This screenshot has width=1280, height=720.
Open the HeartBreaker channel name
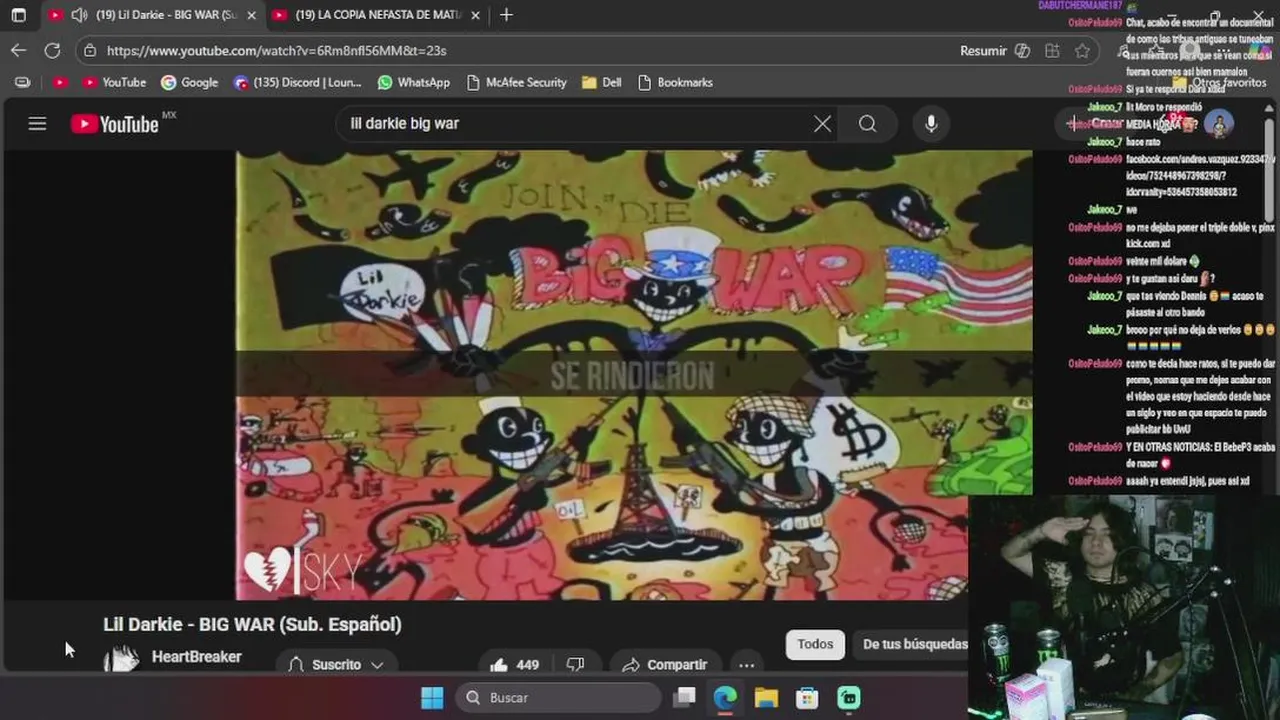196,657
